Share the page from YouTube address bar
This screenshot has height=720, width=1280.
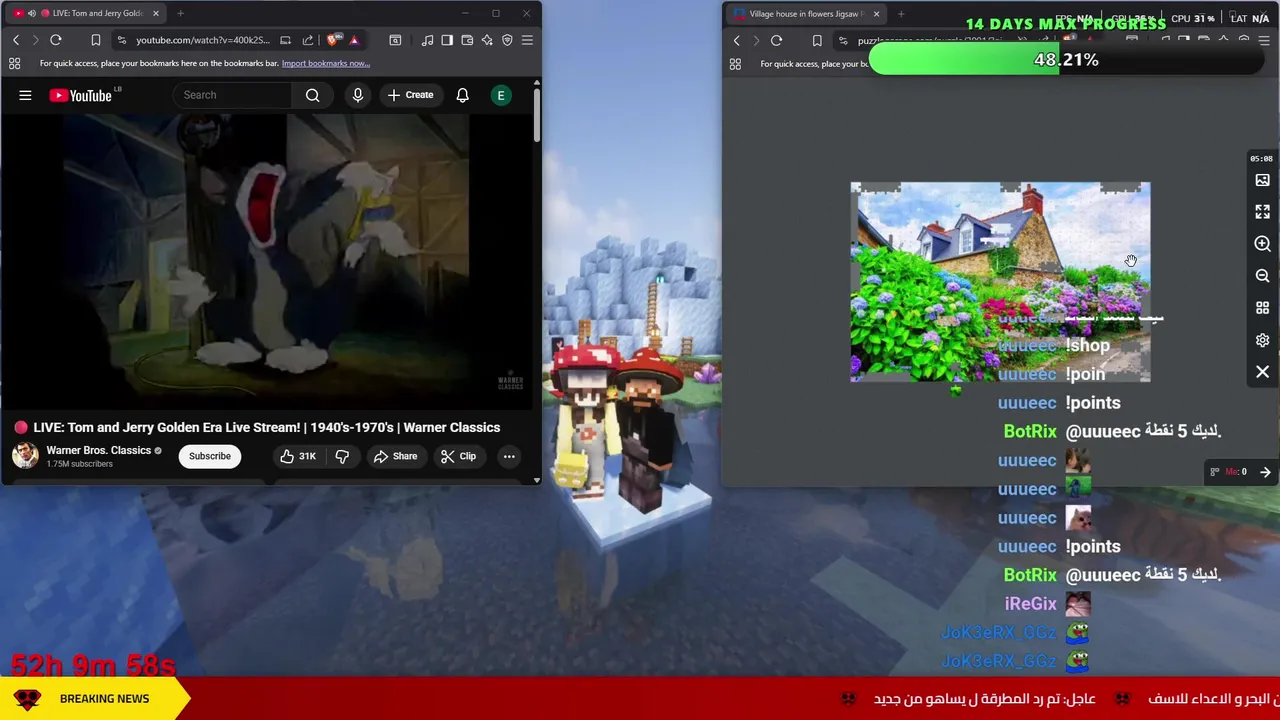coord(307,40)
